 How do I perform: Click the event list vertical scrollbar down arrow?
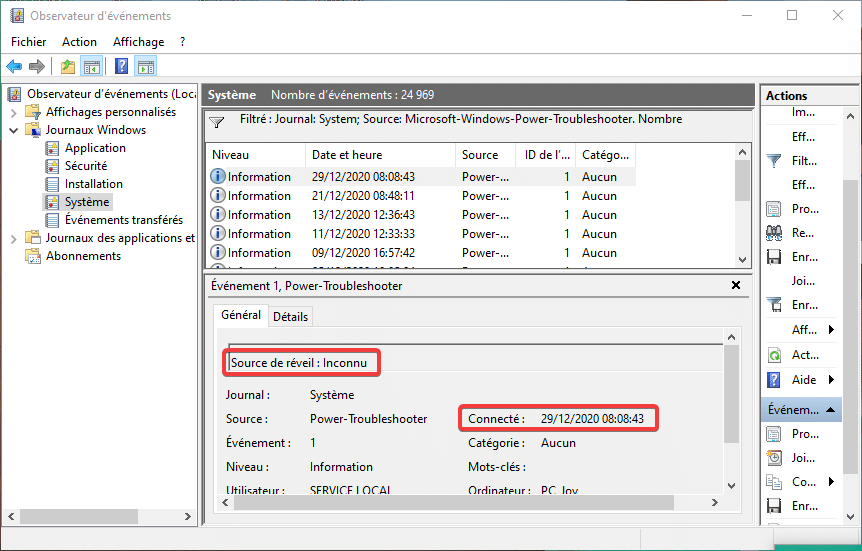[x=741, y=260]
